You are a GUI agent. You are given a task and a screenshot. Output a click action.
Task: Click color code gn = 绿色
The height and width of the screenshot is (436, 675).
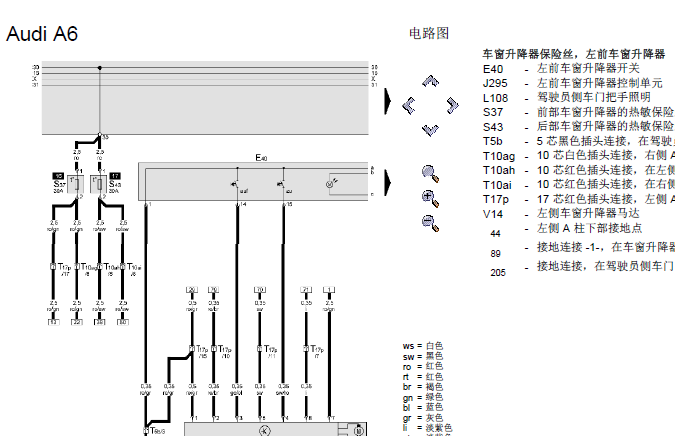[x=423, y=397]
